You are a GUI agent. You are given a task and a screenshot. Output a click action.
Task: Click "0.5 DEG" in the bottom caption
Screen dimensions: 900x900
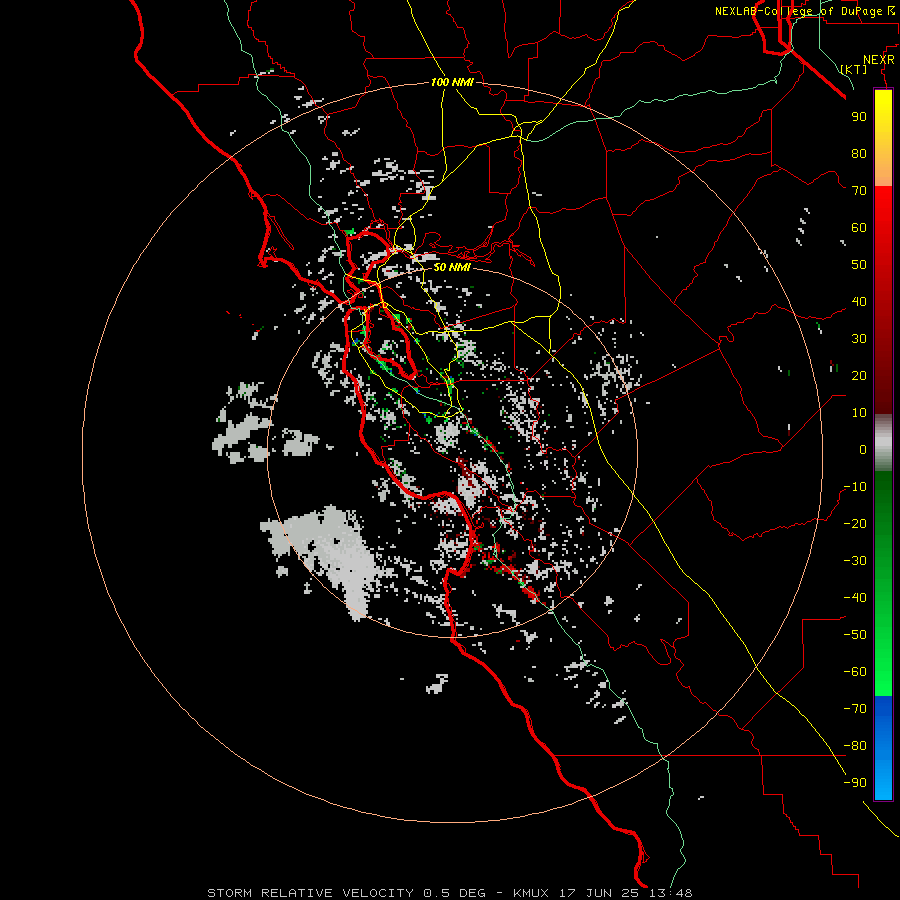(x=455, y=893)
